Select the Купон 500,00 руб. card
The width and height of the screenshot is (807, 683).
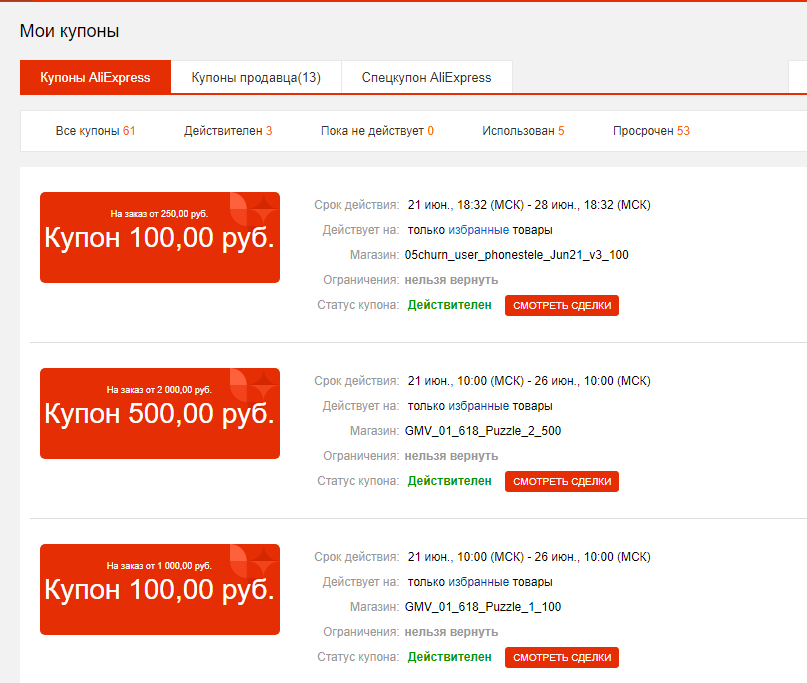tap(160, 413)
